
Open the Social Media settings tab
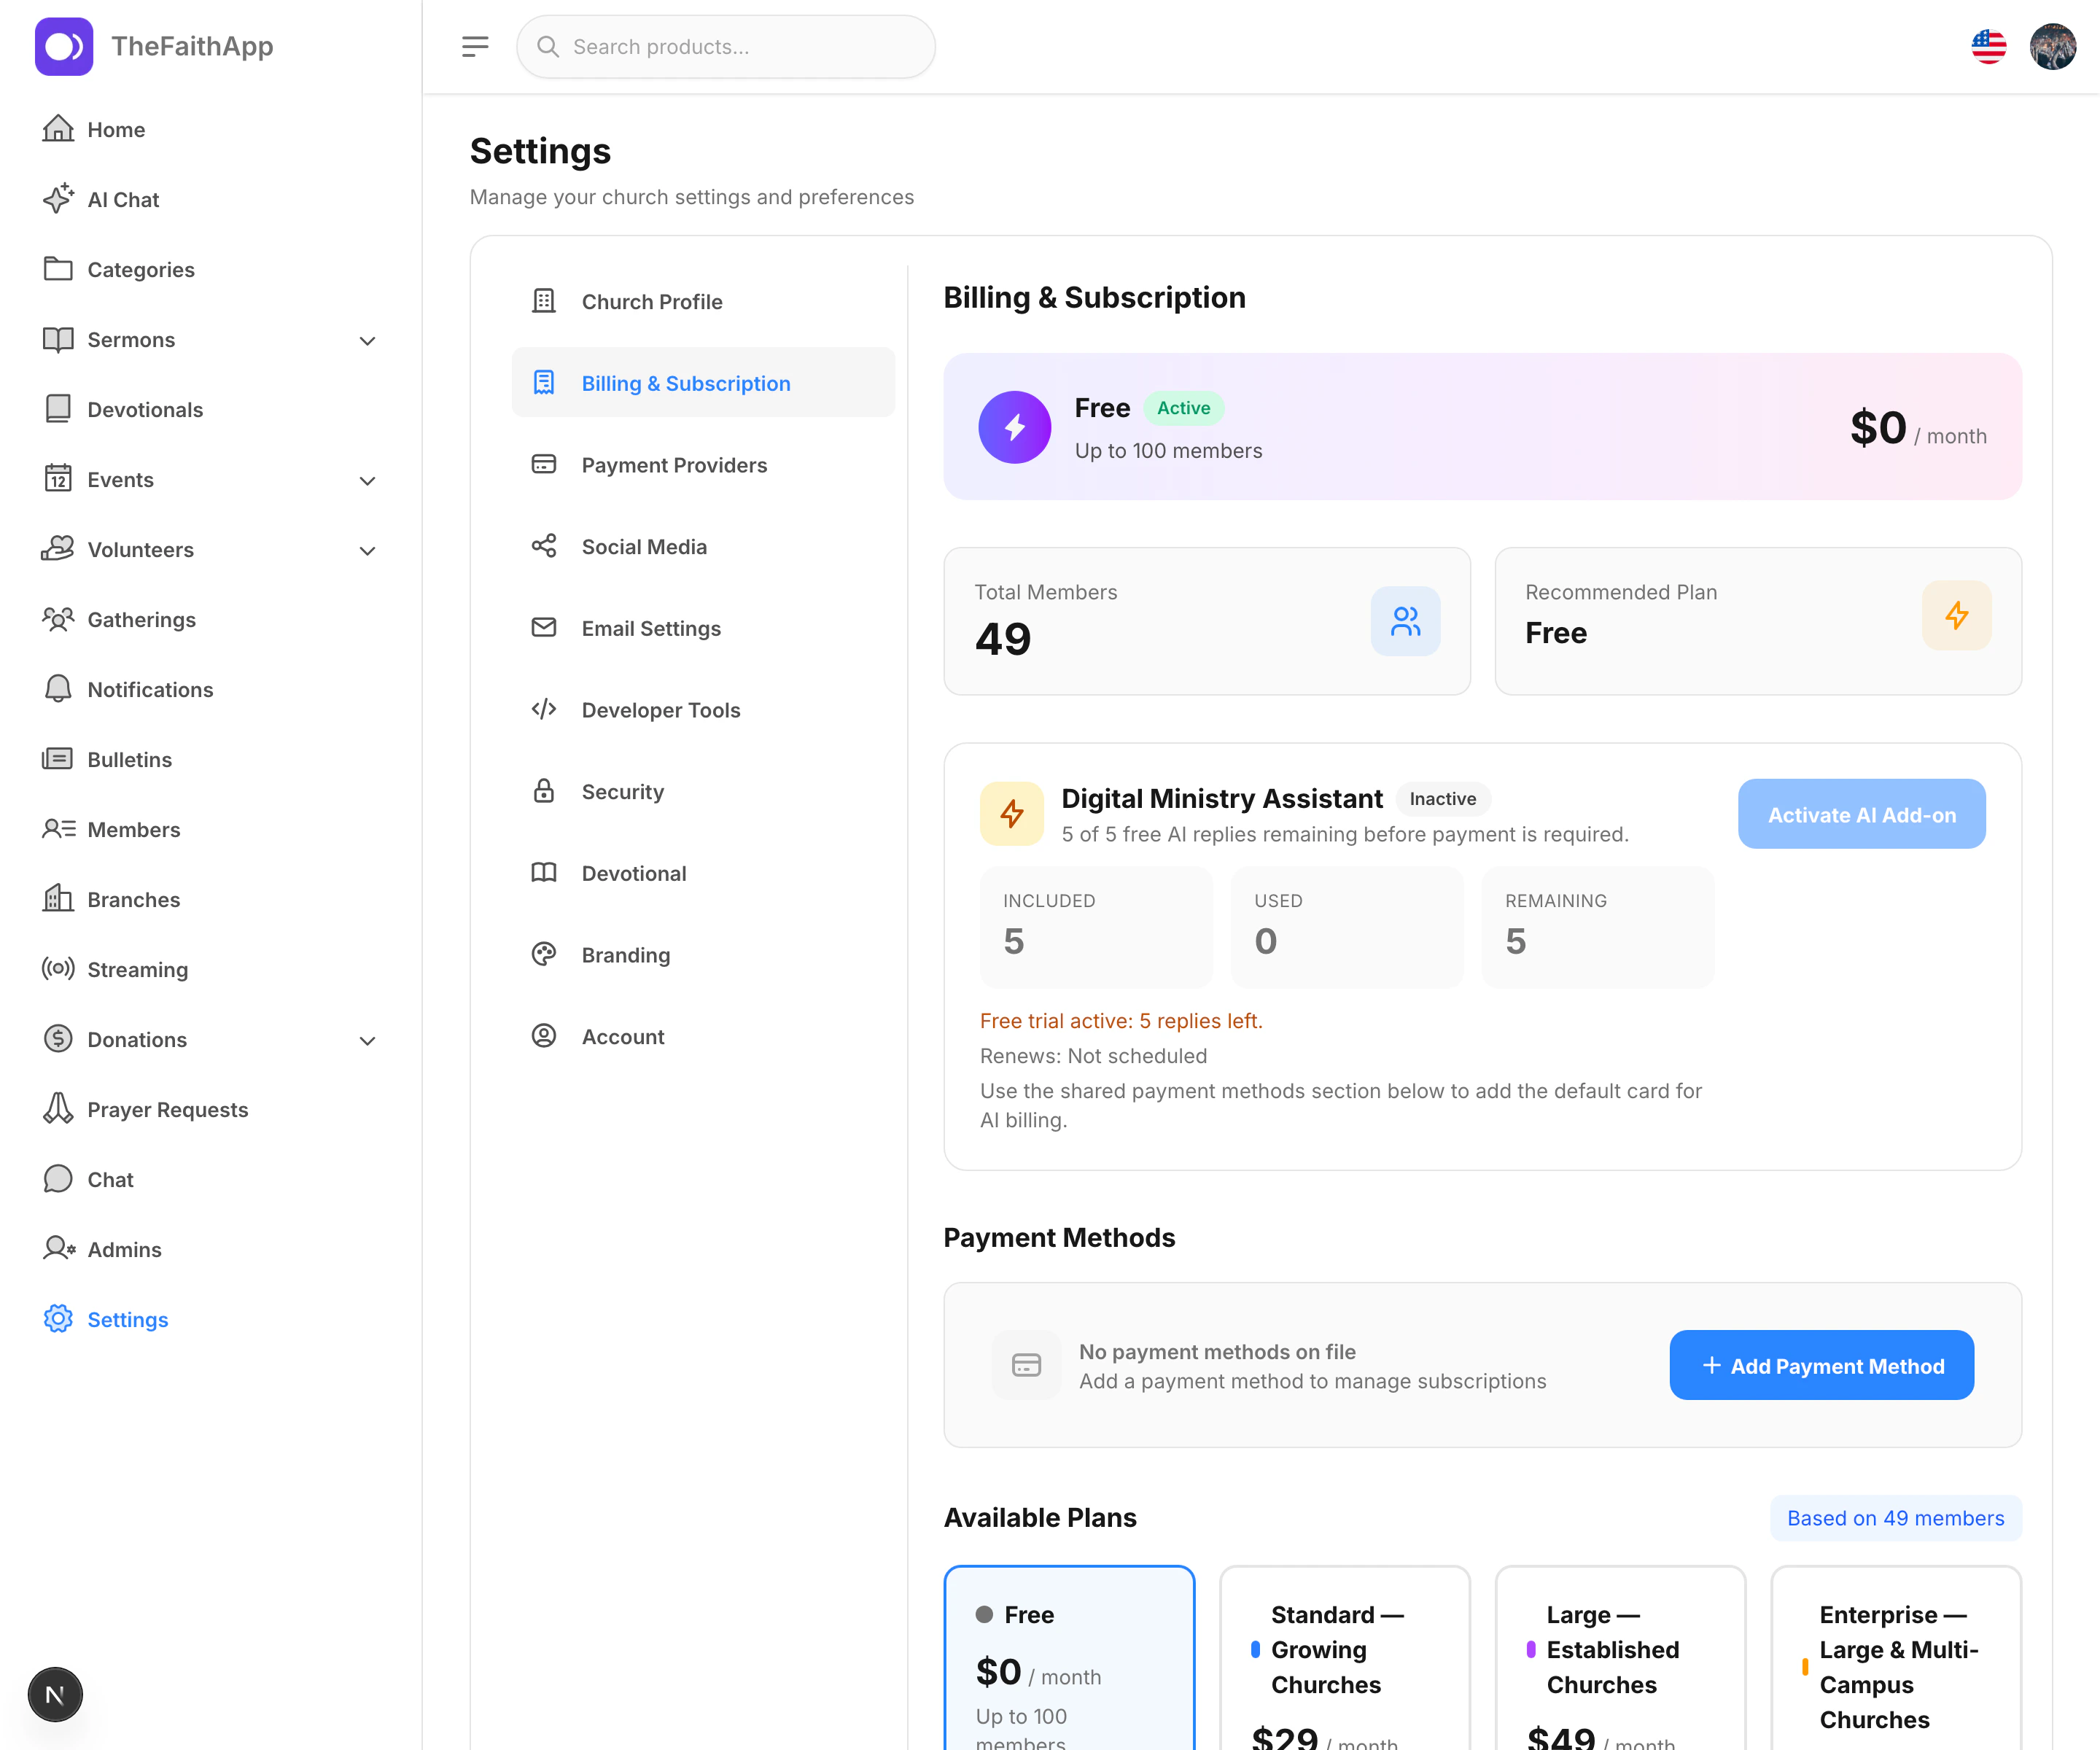703,546
